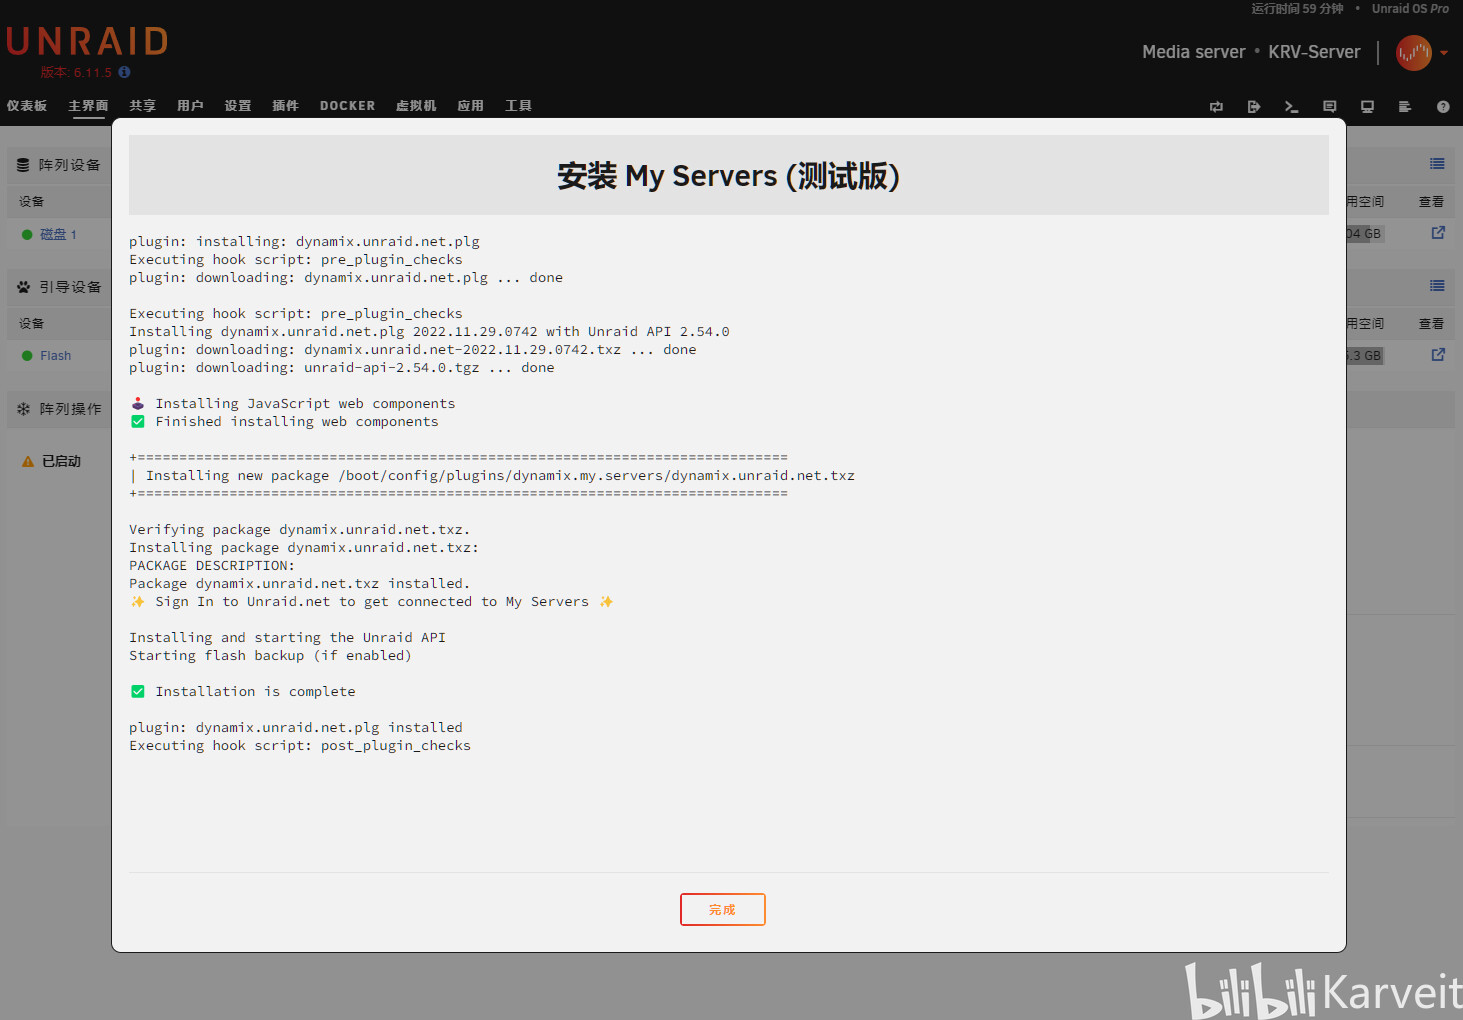Click the Flash device link
Image resolution: width=1463 pixels, height=1020 pixels.
point(55,356)
